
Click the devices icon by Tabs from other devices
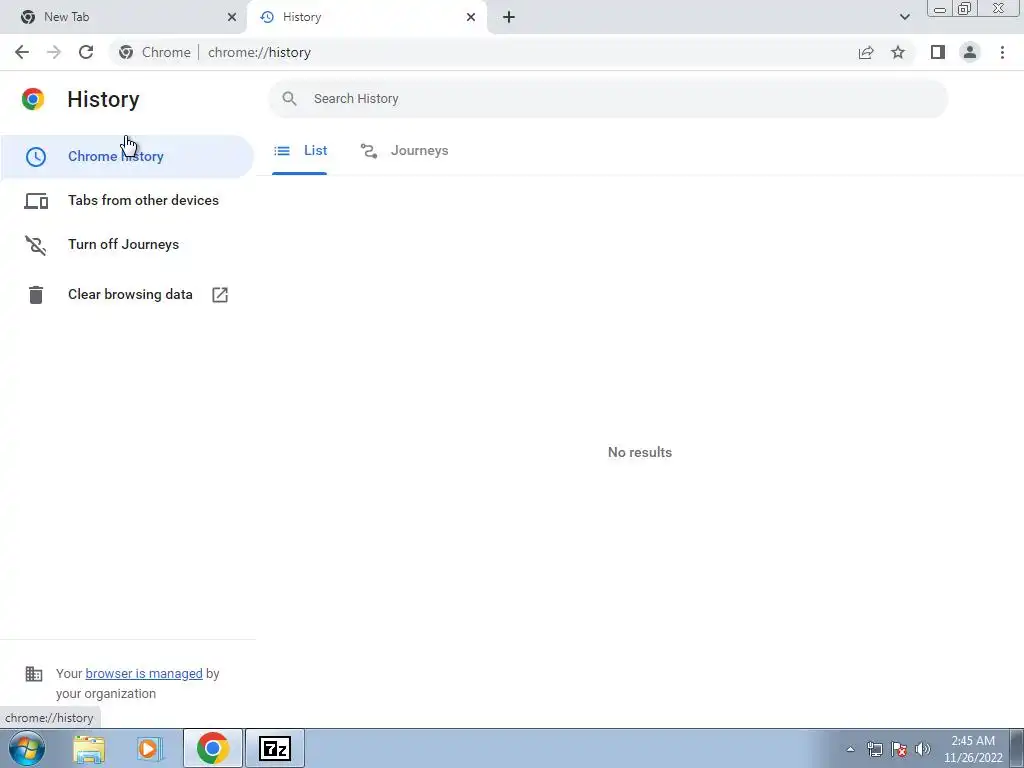coord(36,201)
